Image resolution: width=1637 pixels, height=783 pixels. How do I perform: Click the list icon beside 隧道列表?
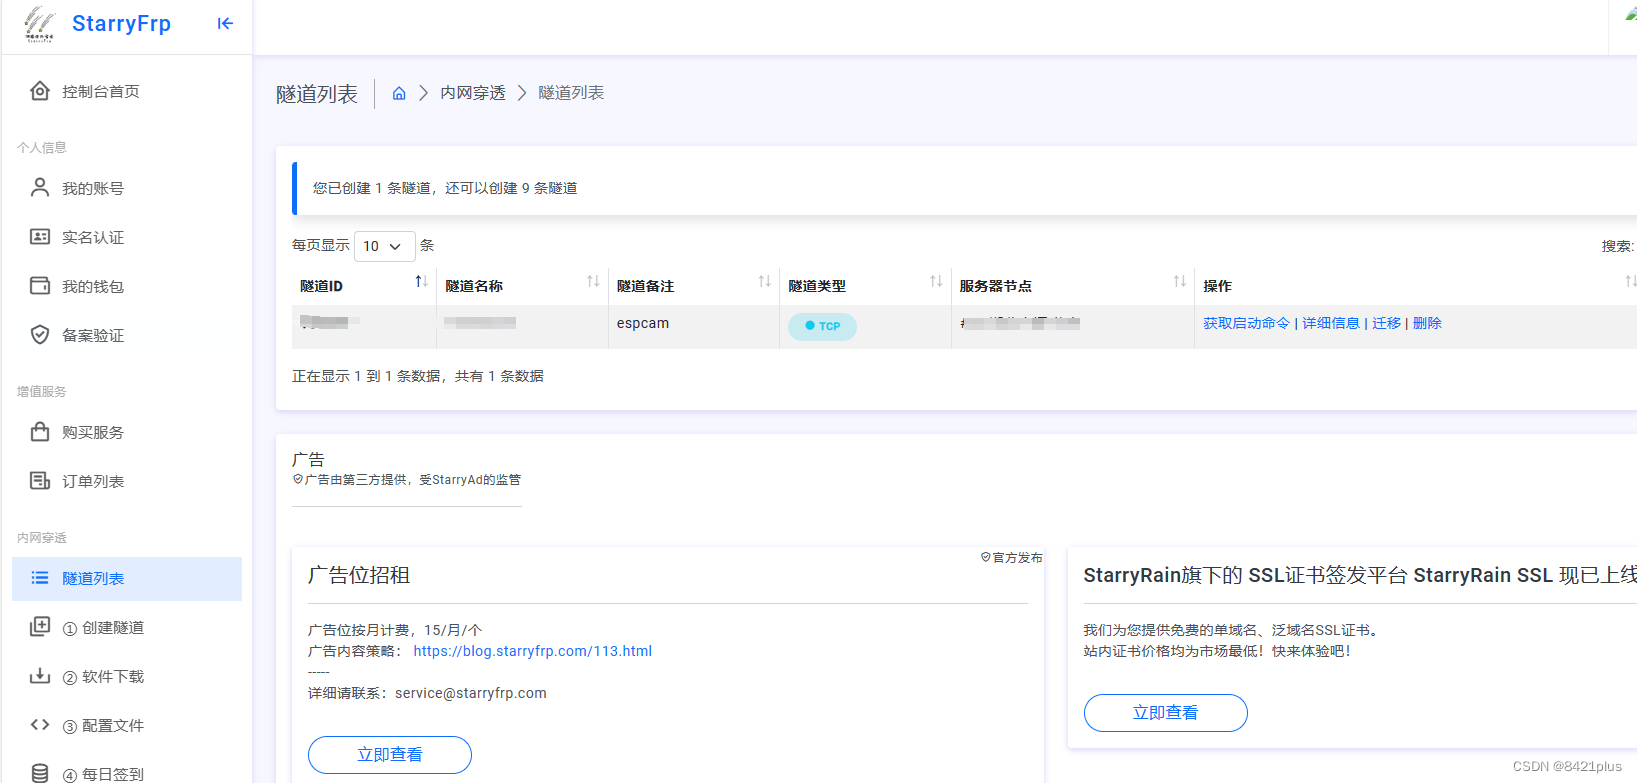point(40,578)
